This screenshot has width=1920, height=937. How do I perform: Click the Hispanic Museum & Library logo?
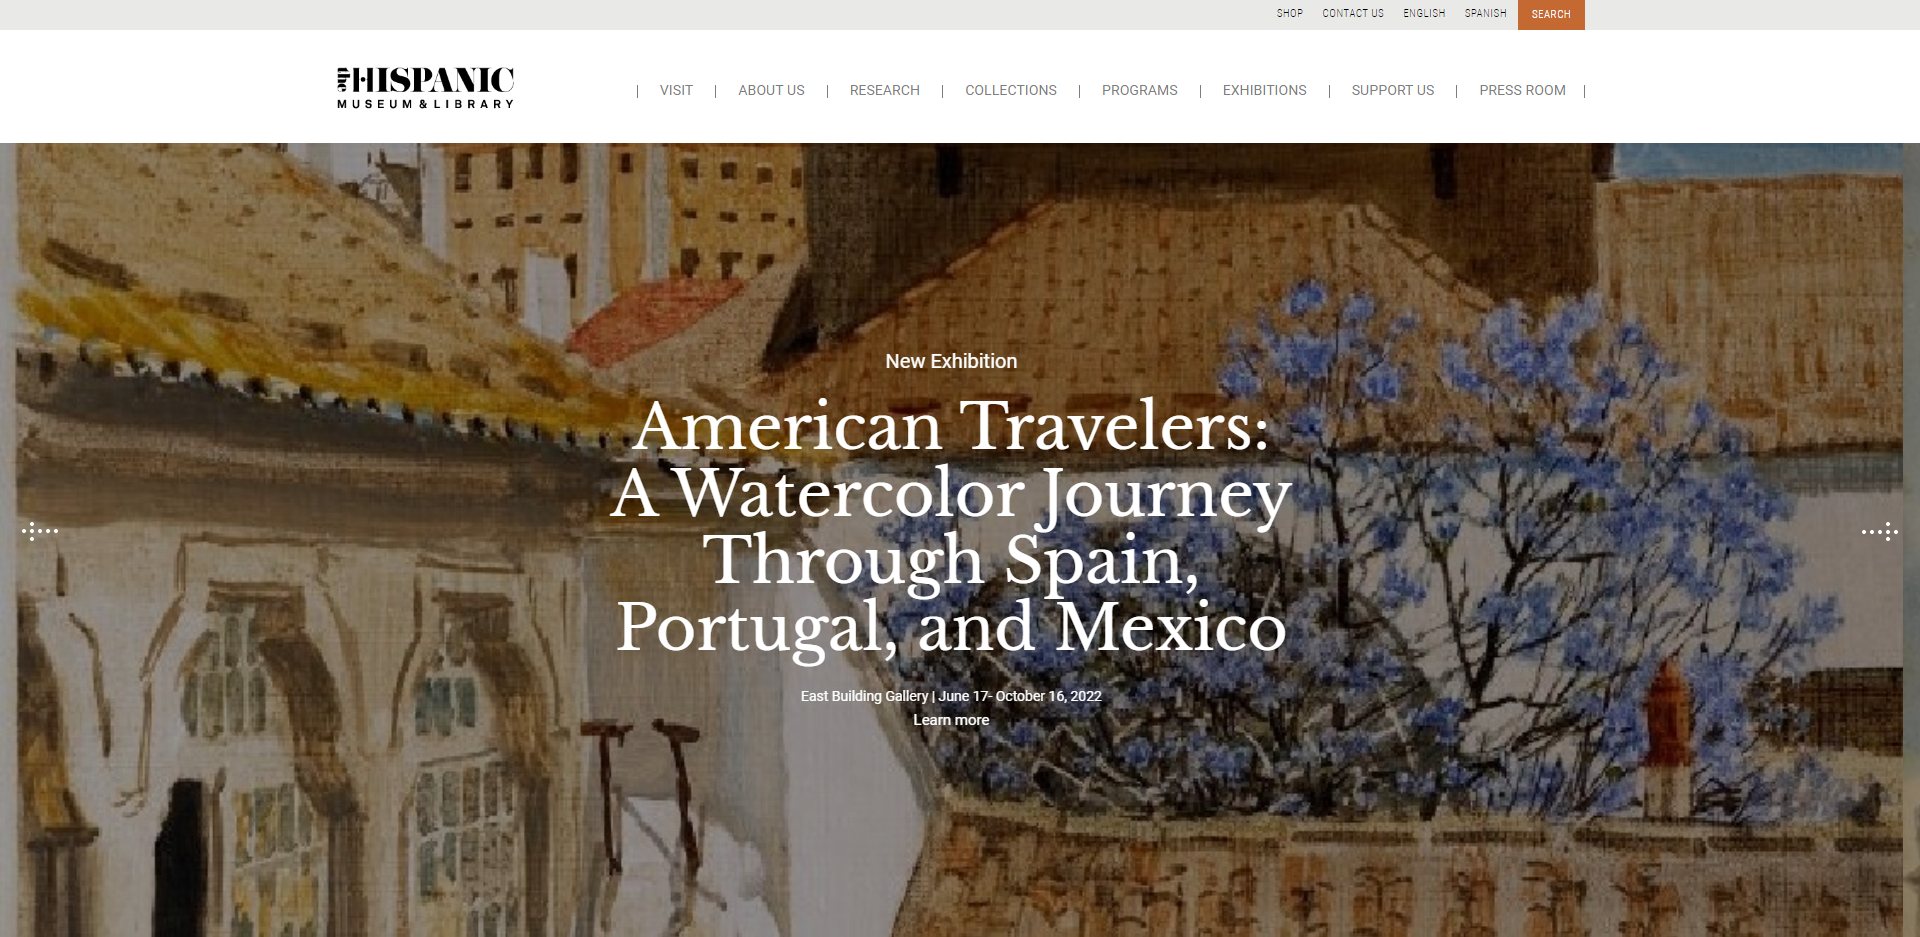[x=426, y=88]
